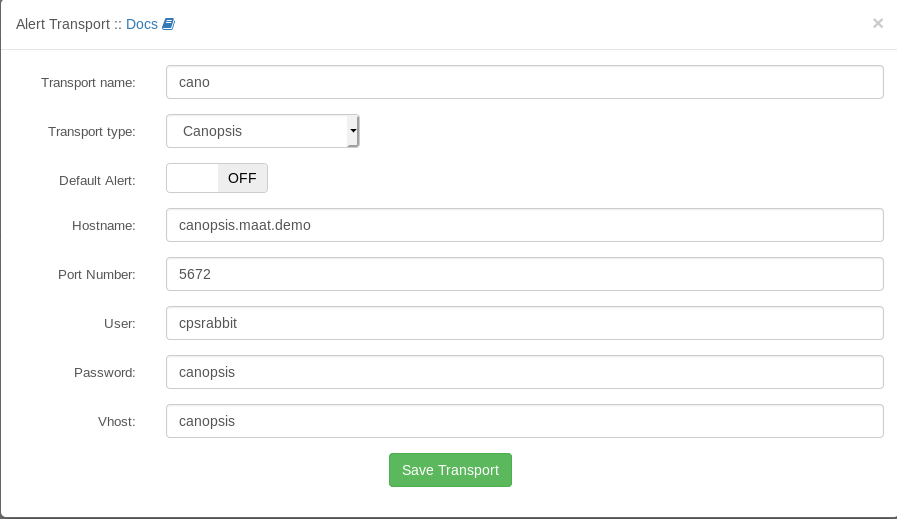
Task: Click the Vhost input field
Action: pyautogui.click(x=524, y=421)
